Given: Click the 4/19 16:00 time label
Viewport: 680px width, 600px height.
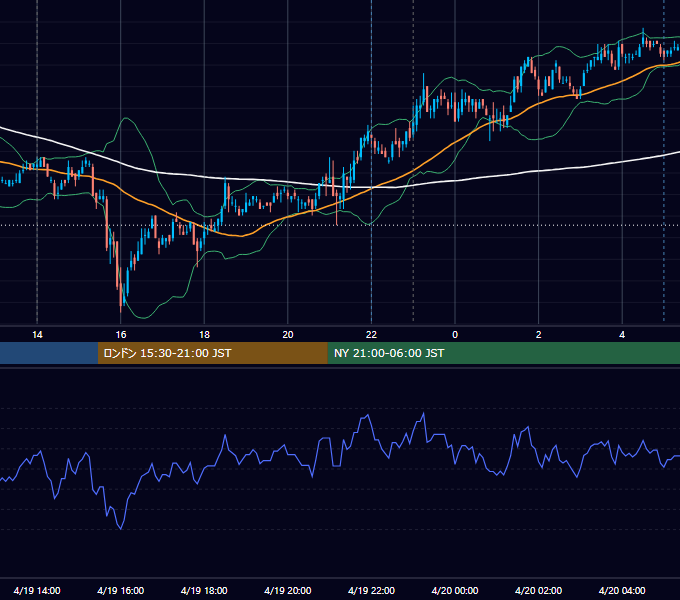Looking at the screenshot, I should (121, 590).
